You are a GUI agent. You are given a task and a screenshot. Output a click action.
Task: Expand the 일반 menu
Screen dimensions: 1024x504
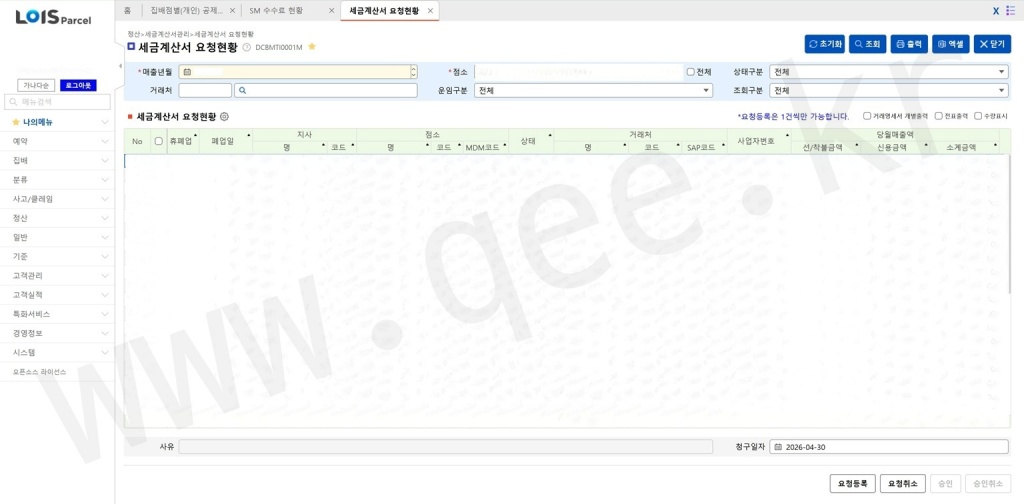coord(57,237)
